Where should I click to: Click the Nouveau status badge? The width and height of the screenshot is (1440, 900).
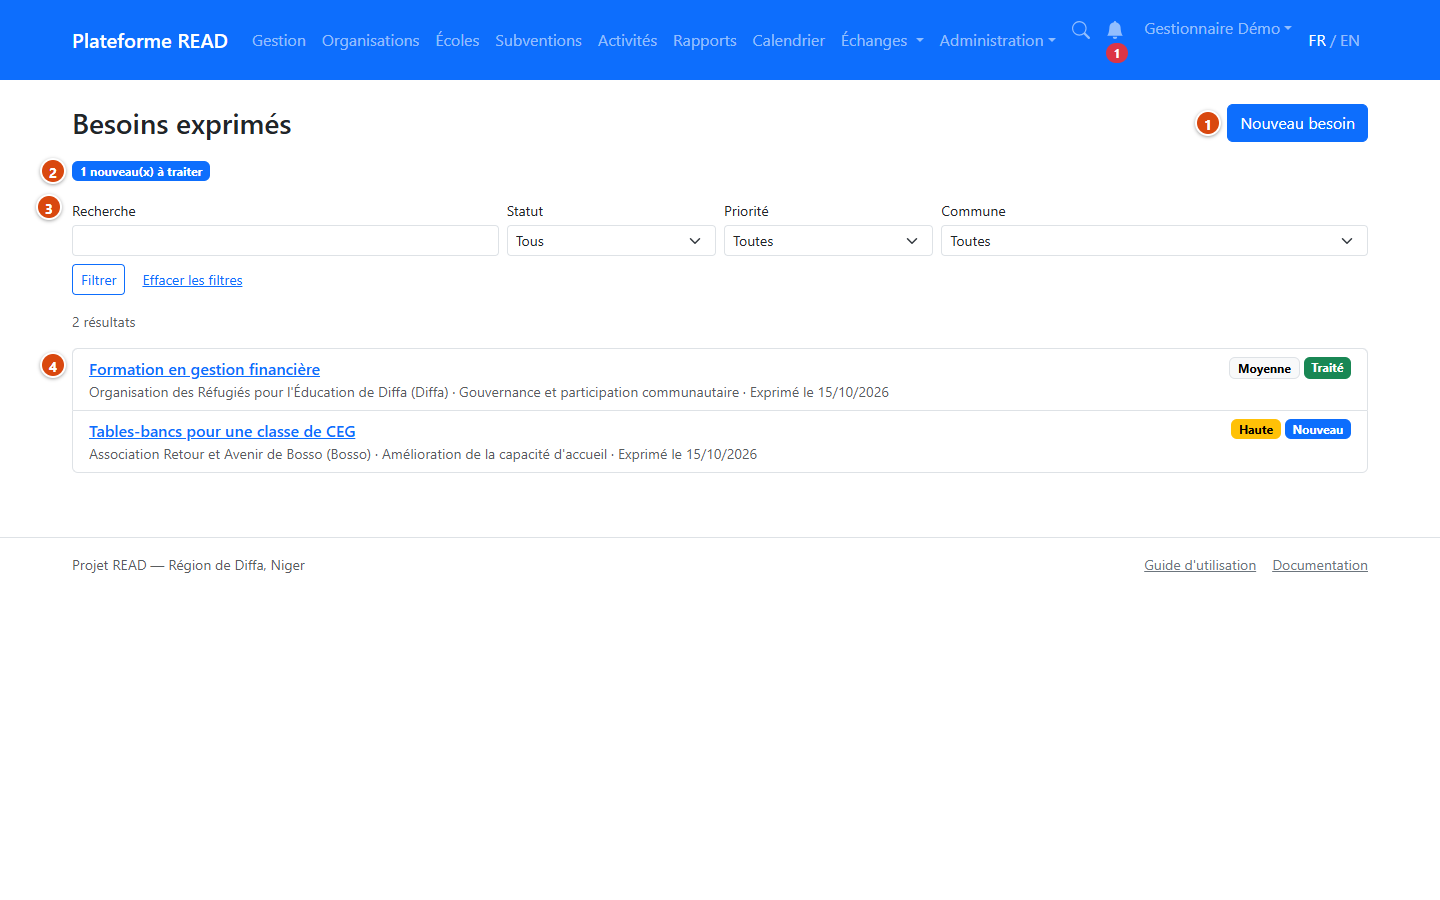[x=1318, y=430]
